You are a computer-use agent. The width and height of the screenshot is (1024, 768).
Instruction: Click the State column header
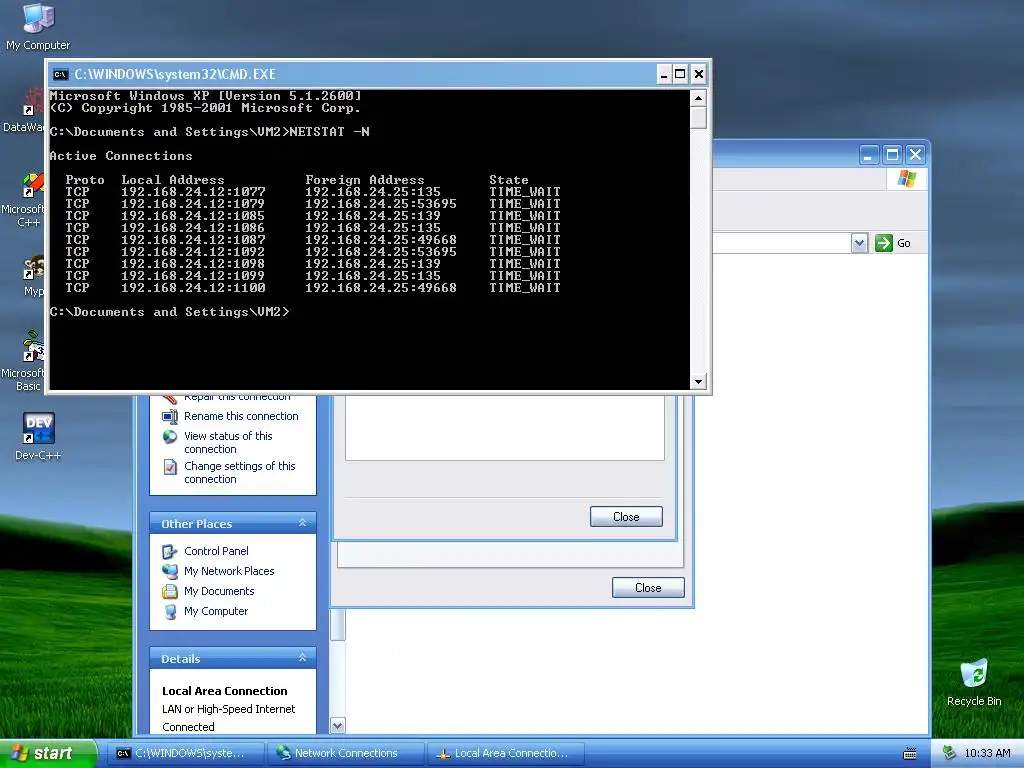(509, 180)
